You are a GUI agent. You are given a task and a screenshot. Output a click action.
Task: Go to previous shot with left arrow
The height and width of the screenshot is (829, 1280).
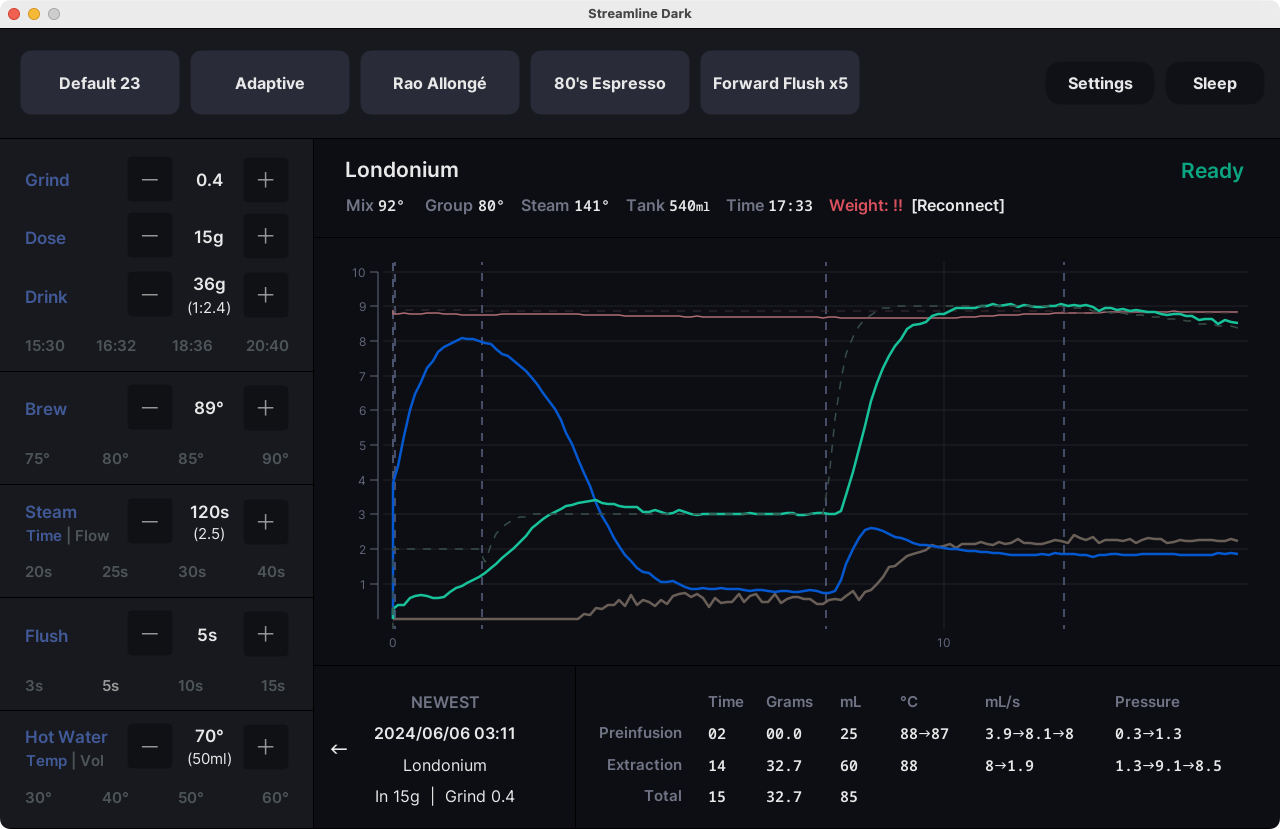(339, 749)
